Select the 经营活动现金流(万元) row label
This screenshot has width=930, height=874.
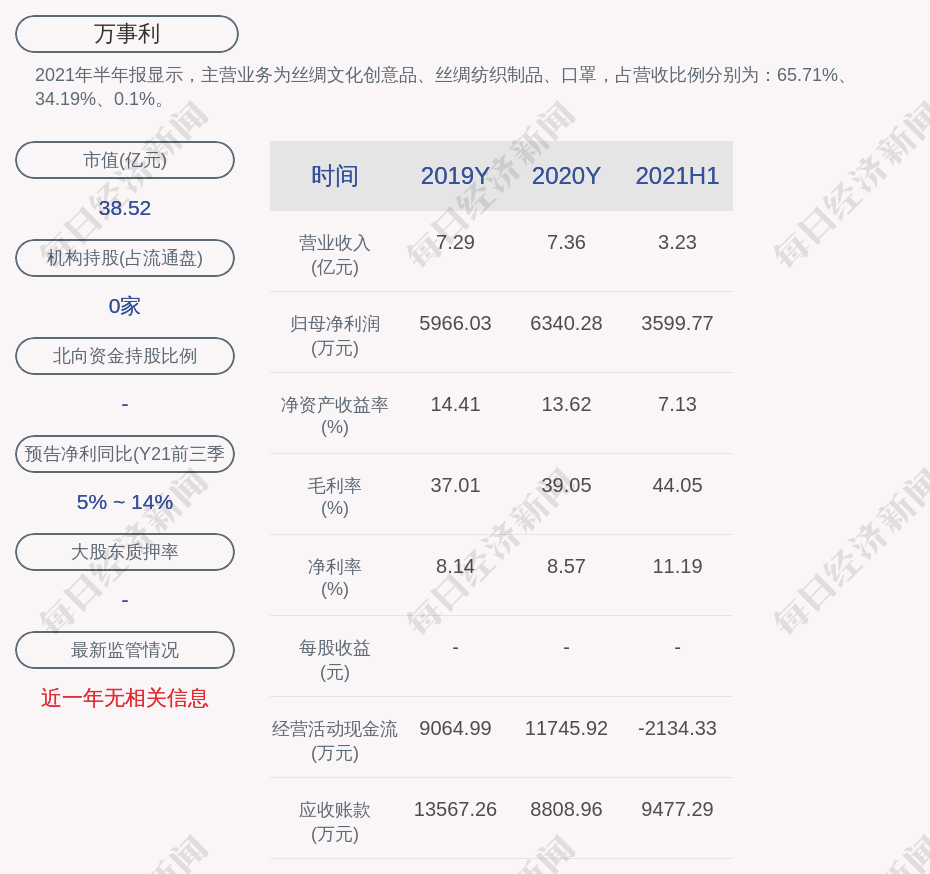(335, 741)
